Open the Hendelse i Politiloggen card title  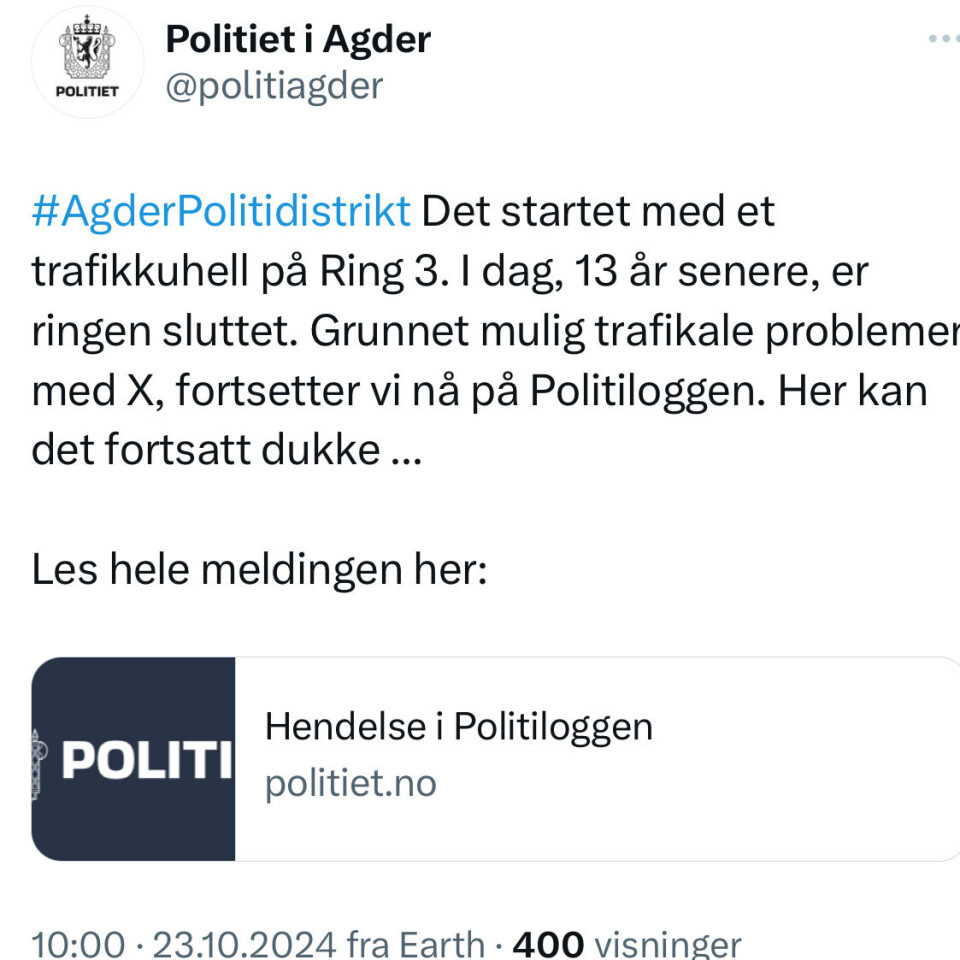pyautogui.click(x=458, y=727)
